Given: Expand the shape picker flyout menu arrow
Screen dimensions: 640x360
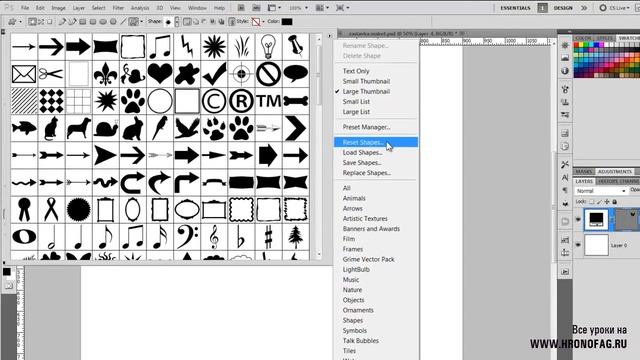Looking at the screenshot, I should [329, 36].
